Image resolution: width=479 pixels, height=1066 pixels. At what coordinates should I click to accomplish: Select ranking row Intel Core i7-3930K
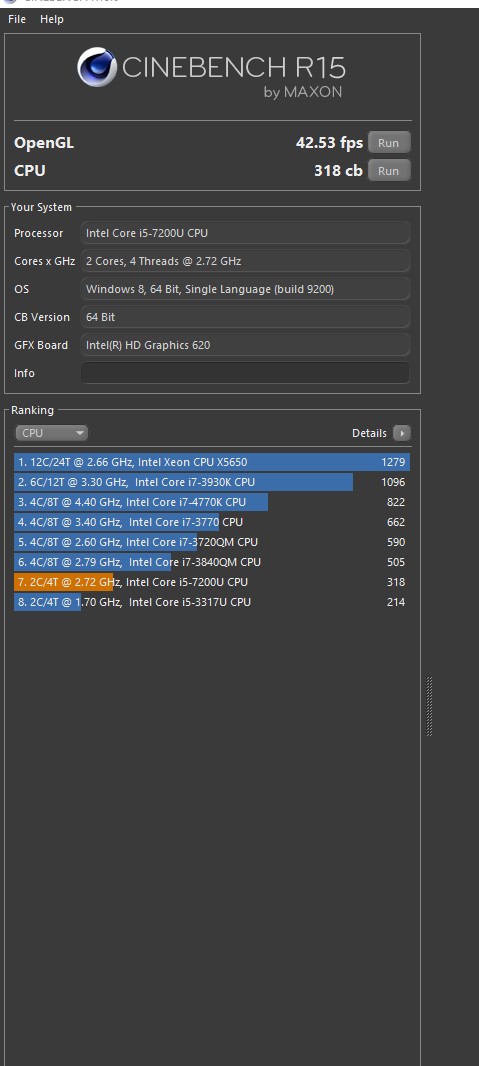[x=212, y=482]
